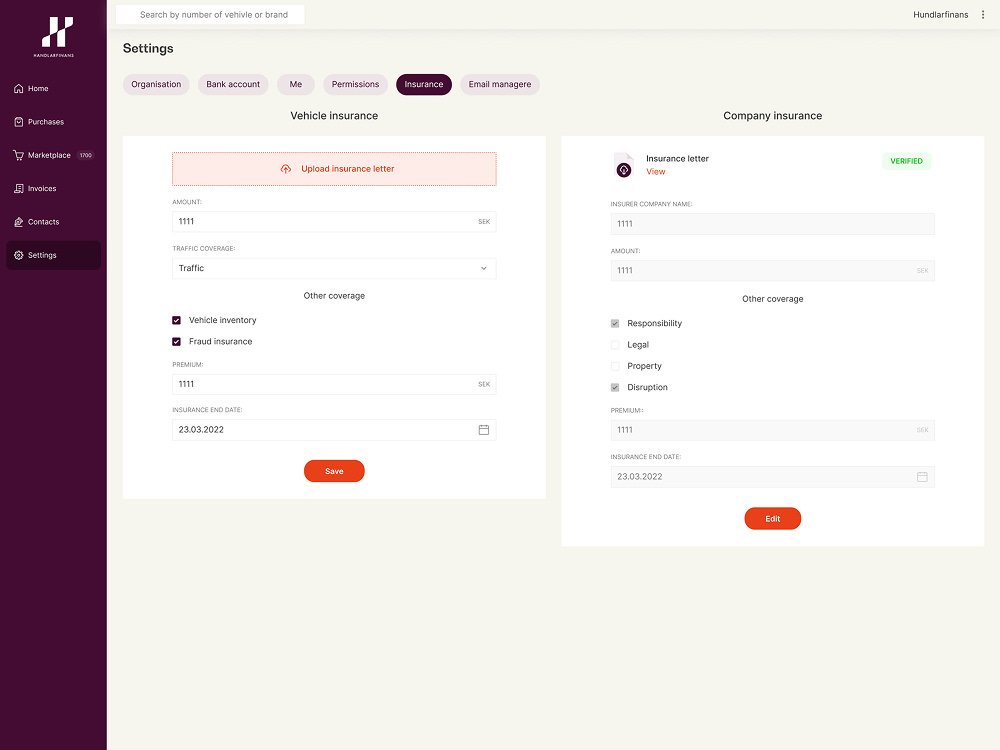Screen dimensions: 1000x750
Task: Toggle the Legal checkbox
Action: pyautogui.click(x=615, y=345)
